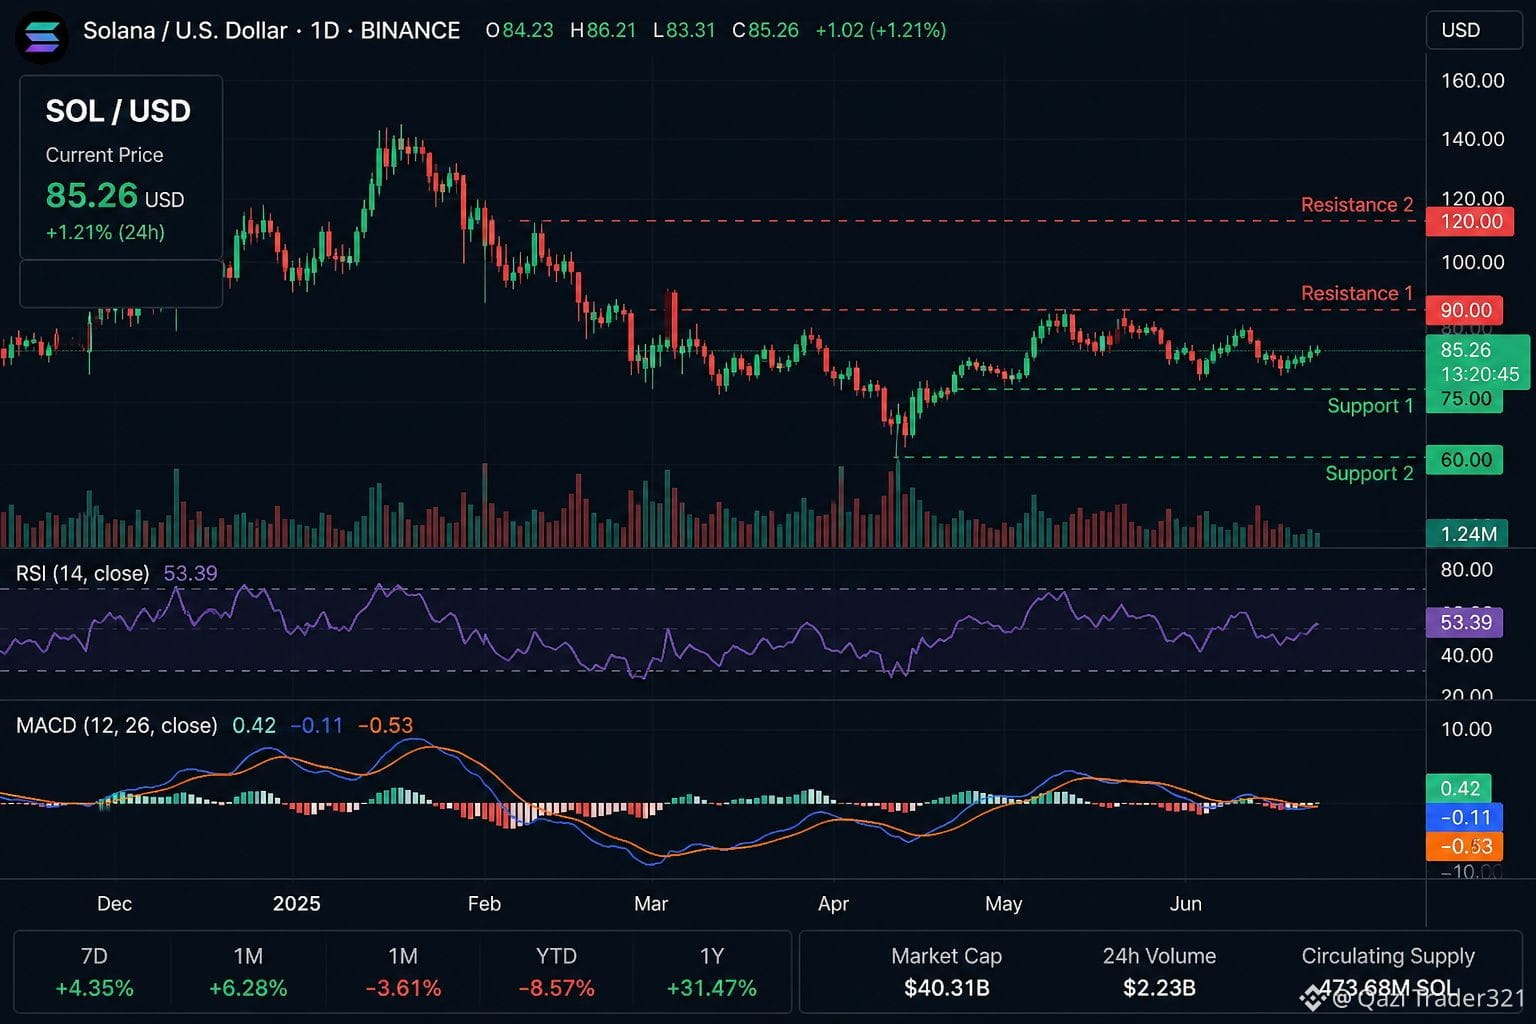Click the Mar label on the time axis
1536x1024 pixels.
click(x=651, y=904)
